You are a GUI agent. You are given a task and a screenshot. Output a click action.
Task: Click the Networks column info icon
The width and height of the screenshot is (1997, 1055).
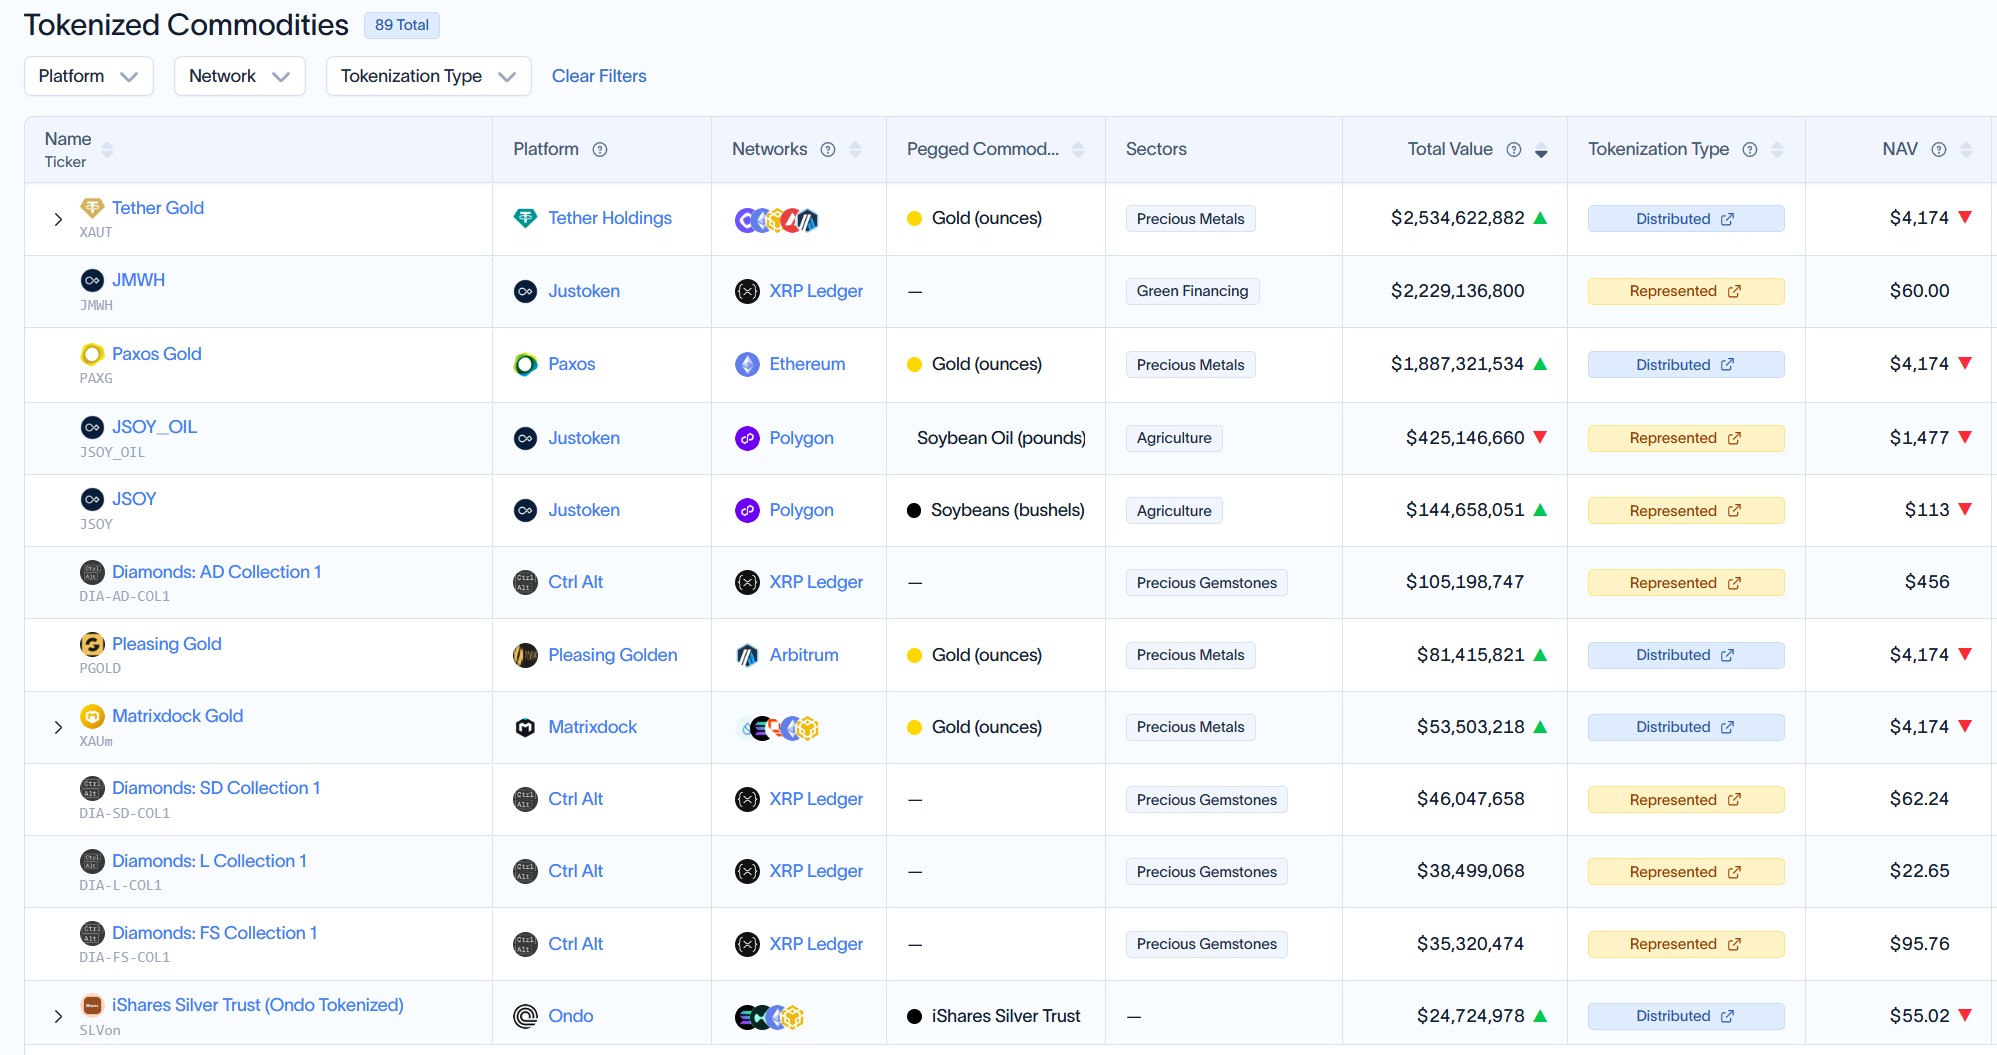(828, 150)
